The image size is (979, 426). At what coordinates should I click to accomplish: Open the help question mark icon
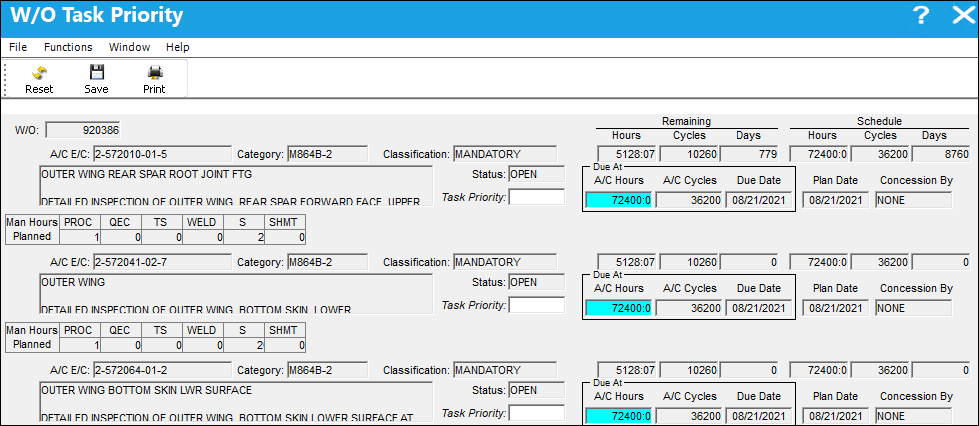920,16
